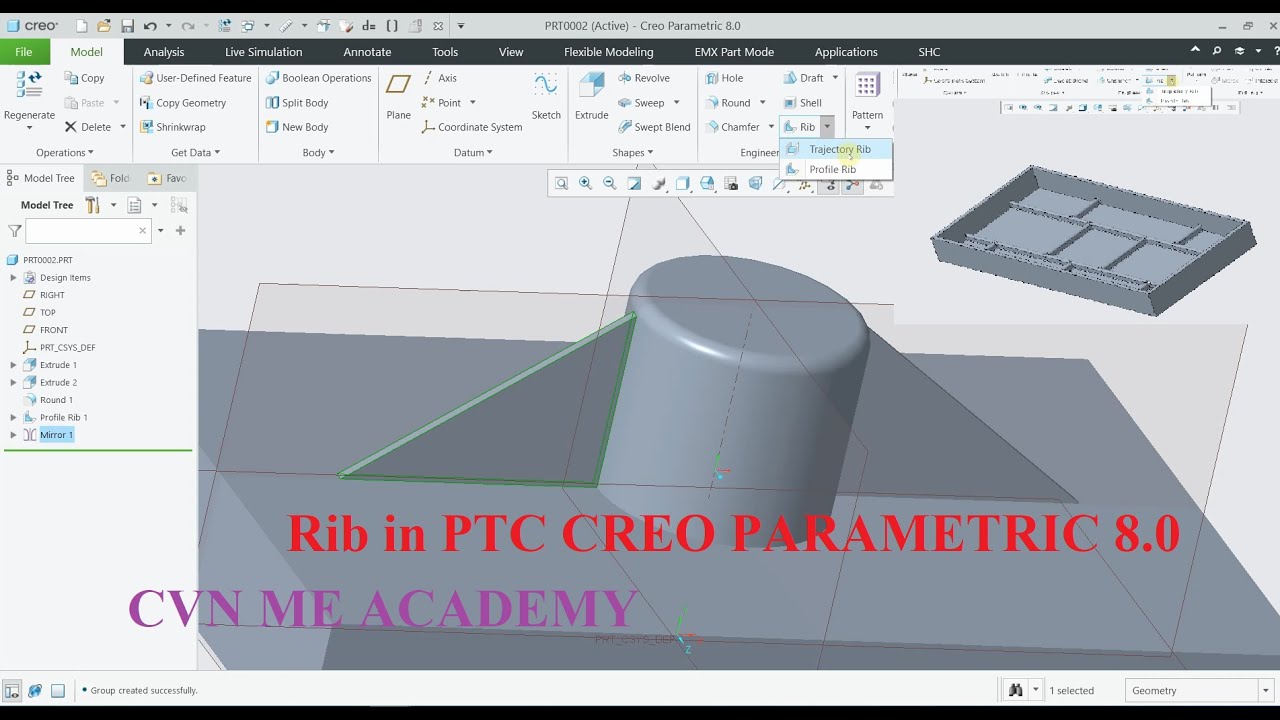Expand the Mirror 1 feature
Viewport: 1280px width, 720px height.
pos(13,435)
